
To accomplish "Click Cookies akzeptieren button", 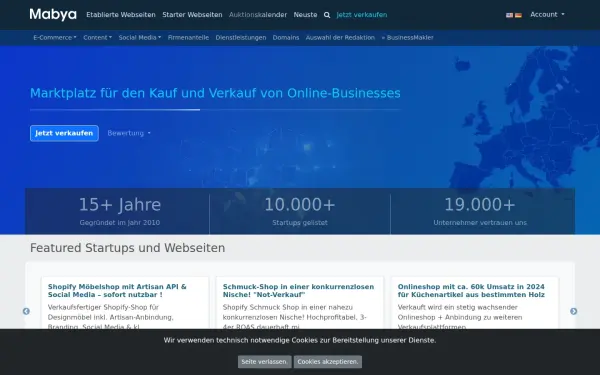I will point(328,362).
